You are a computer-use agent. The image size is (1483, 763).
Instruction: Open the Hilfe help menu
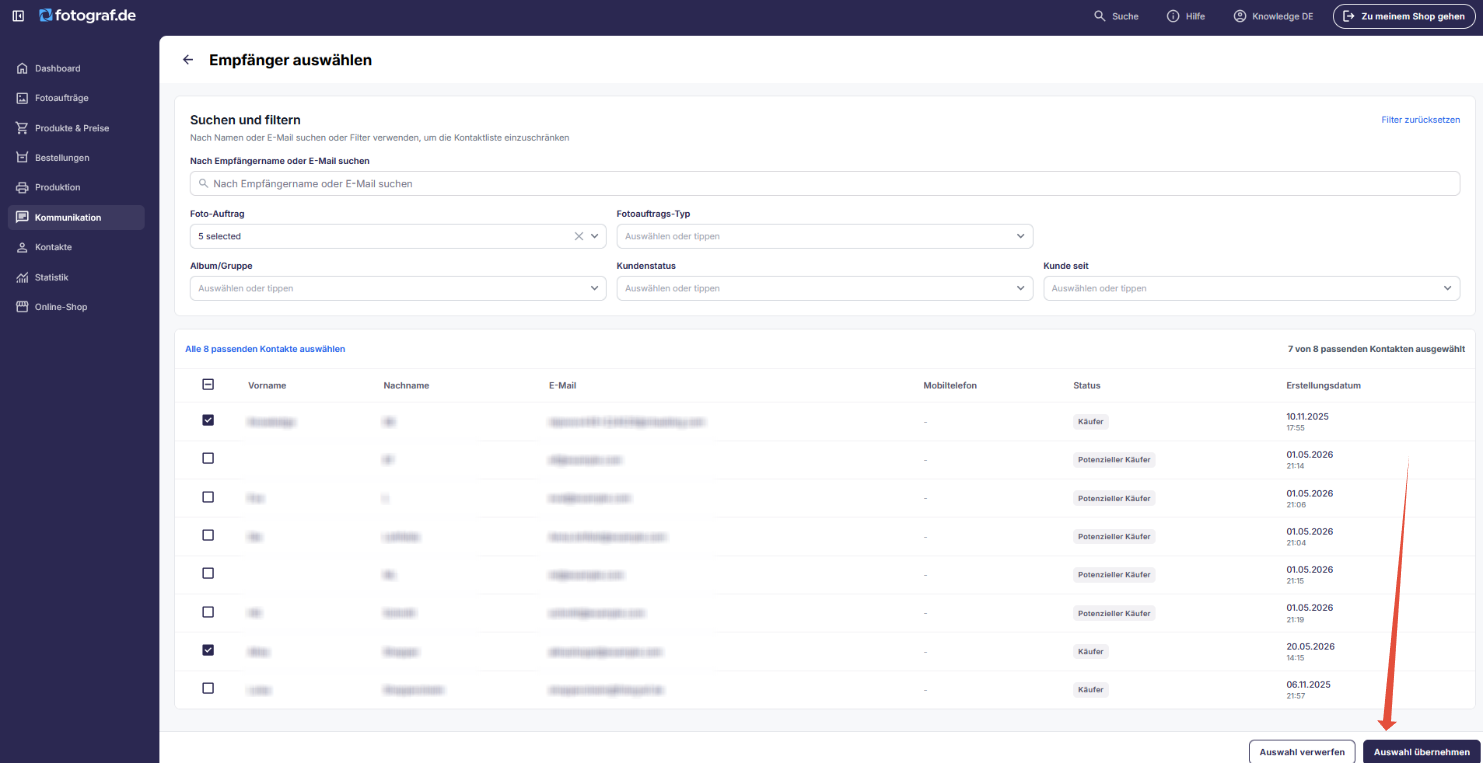click(1185, 16)
